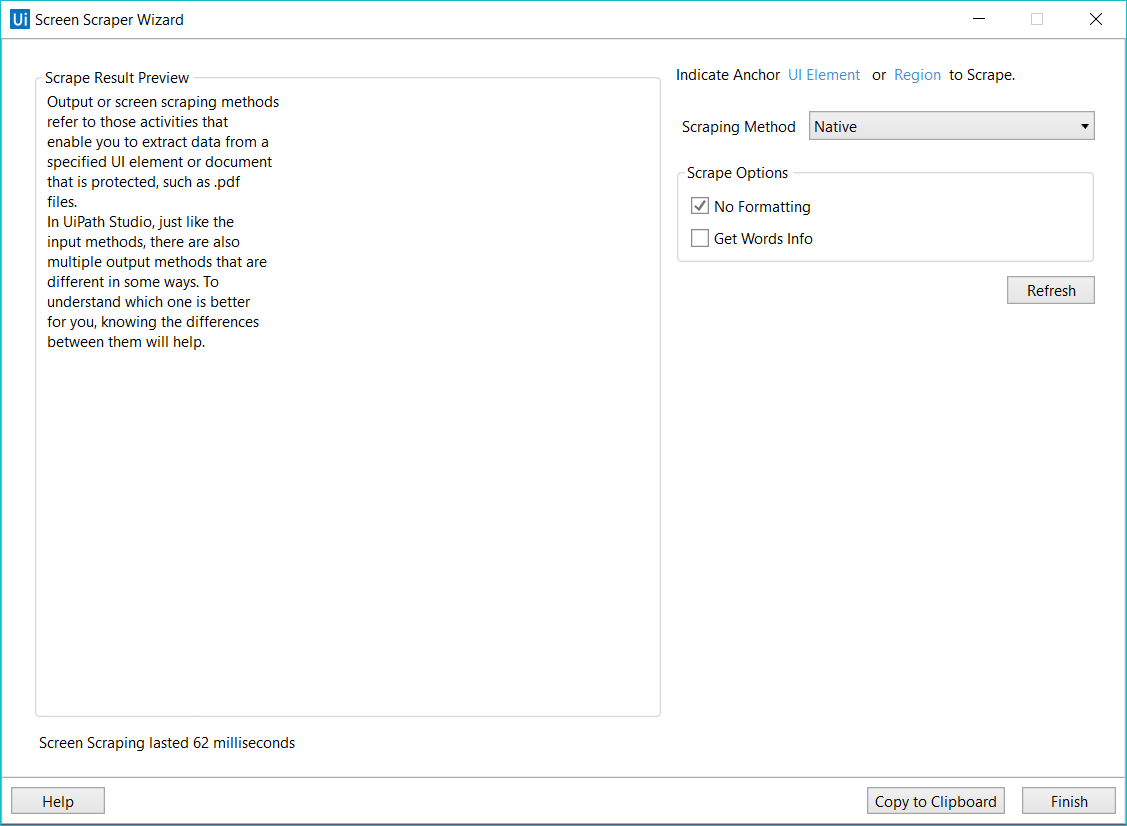Click the Scraping Method label
This screenshot has height=826, width=1127.
[x=738, y=127]
